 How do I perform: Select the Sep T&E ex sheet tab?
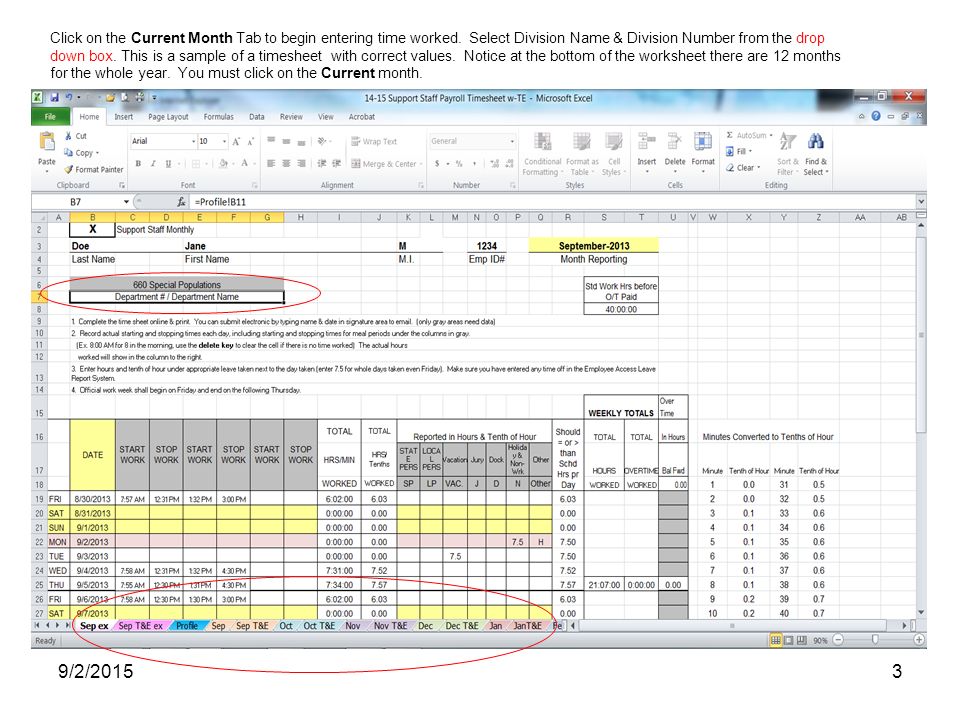pyautogui.click(x=140, y=626)
